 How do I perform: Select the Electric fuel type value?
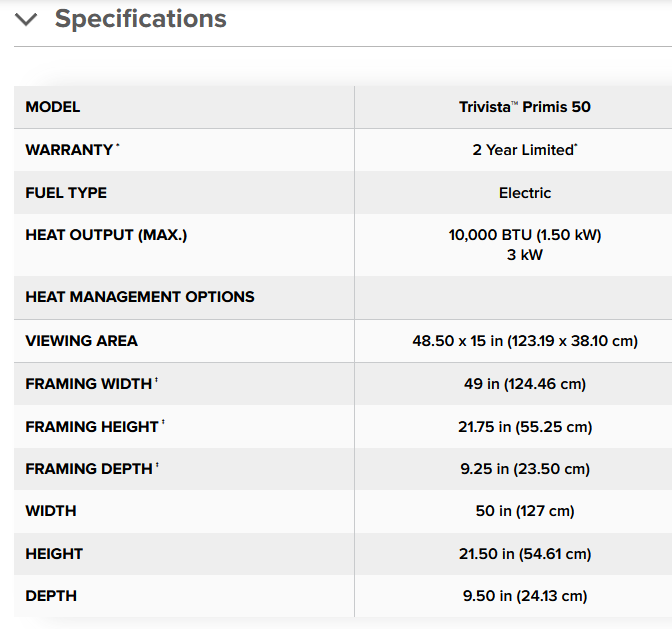[525, 193]
